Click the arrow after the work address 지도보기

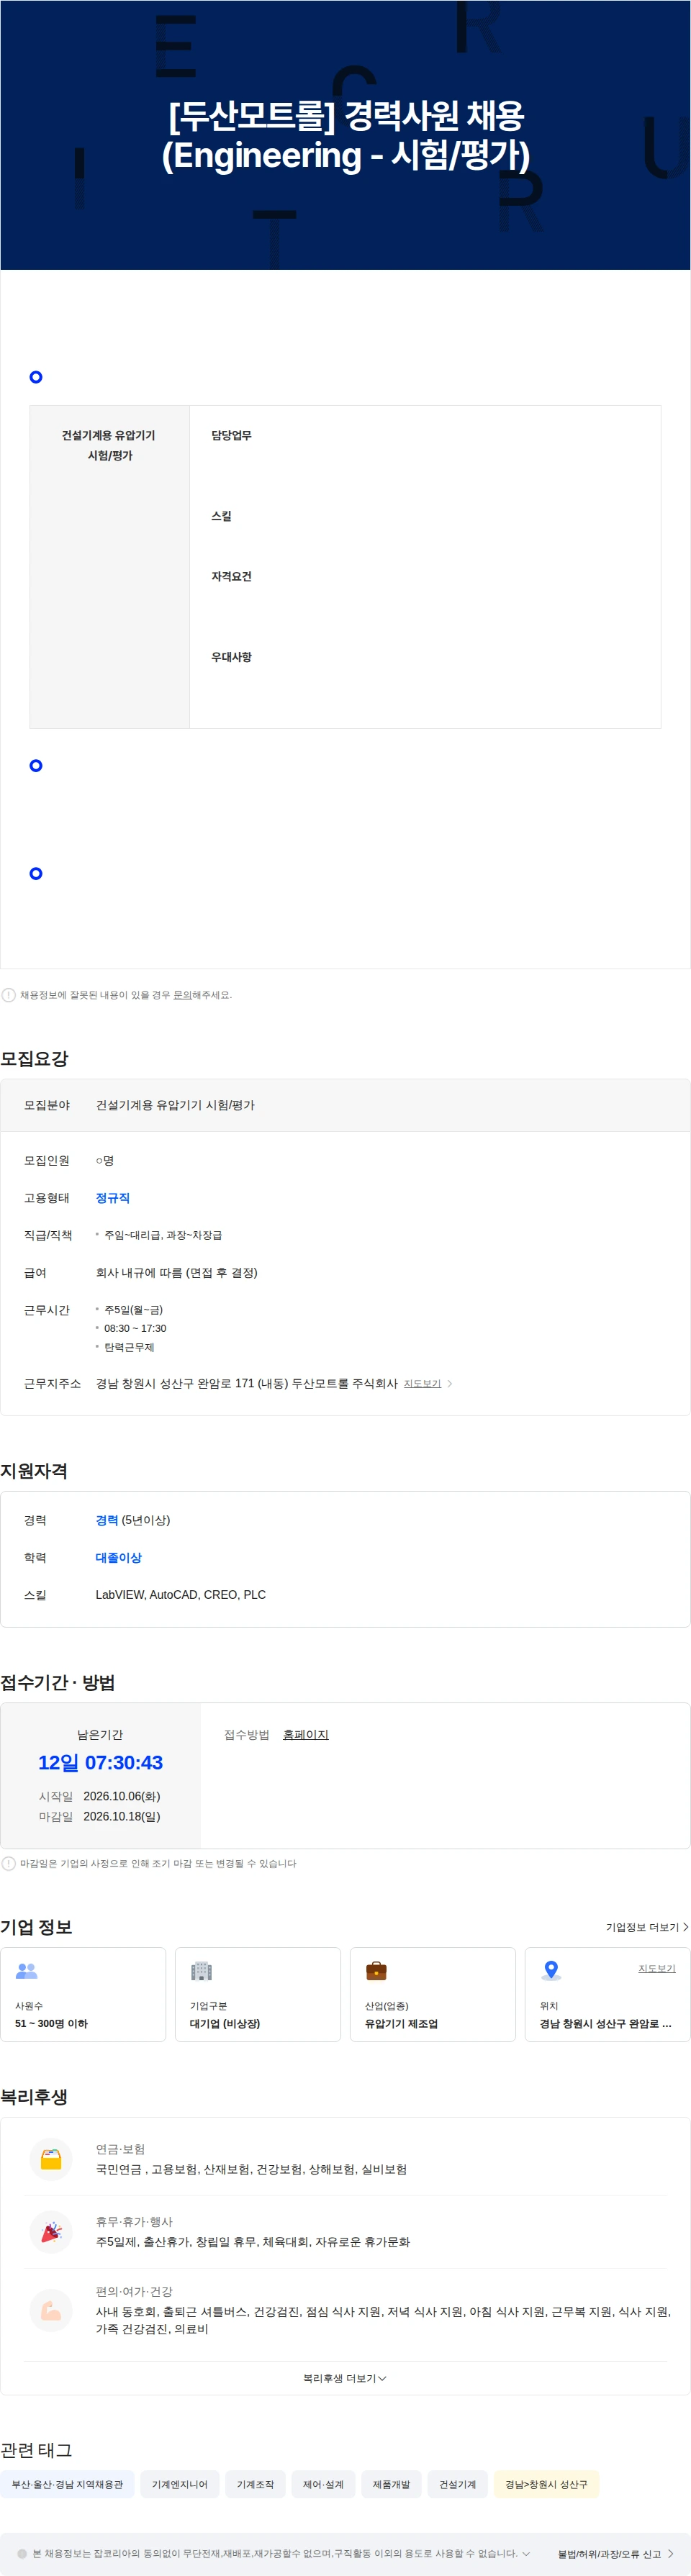pyautogui.click(x=450, y=1384)
